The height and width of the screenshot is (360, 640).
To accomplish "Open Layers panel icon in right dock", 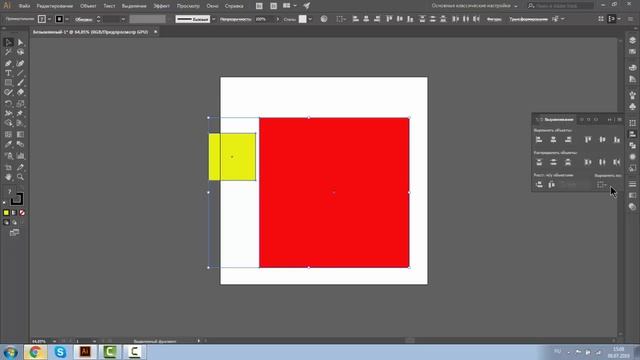I will [632, 40].
